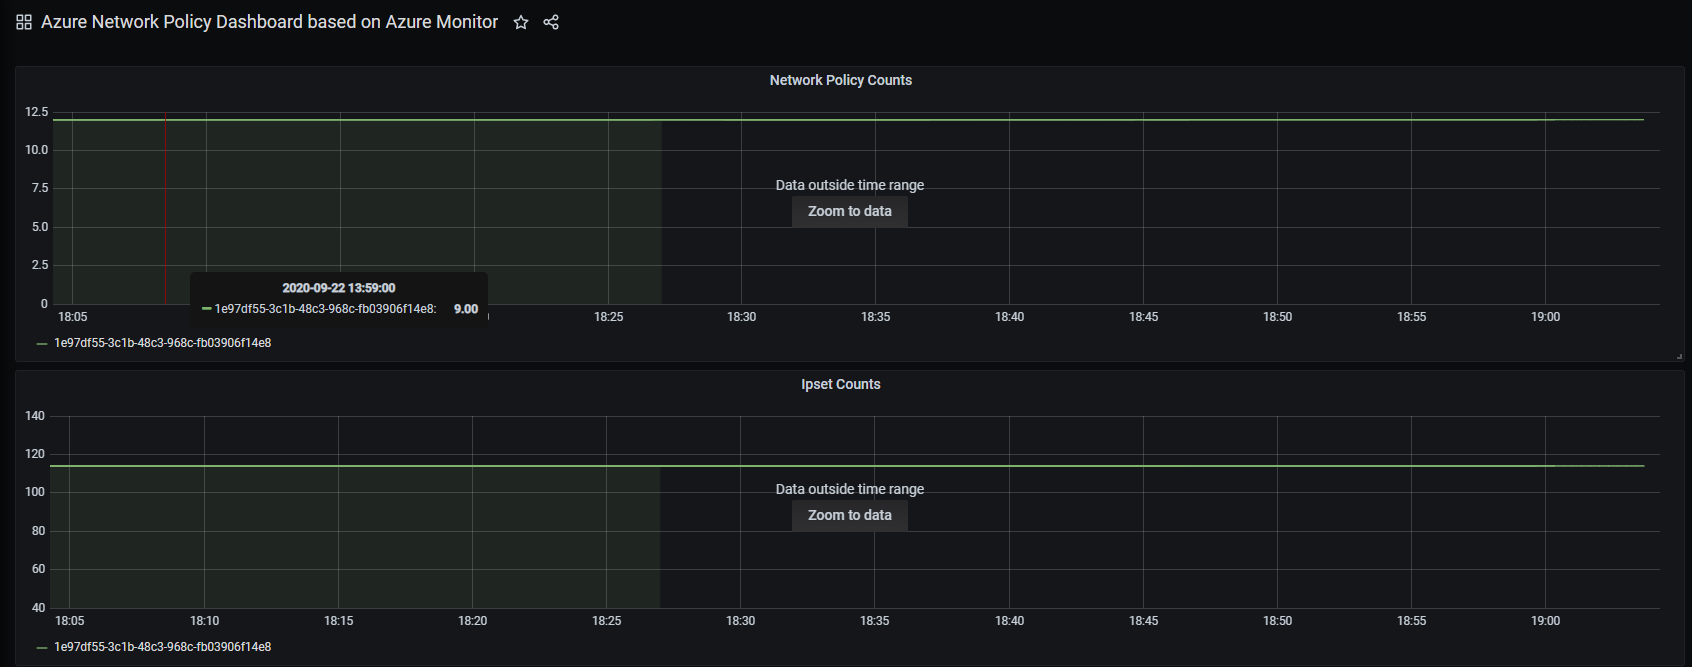Open the share dashboard icon
1692x667 pixels.
click(x=551, y=22)
